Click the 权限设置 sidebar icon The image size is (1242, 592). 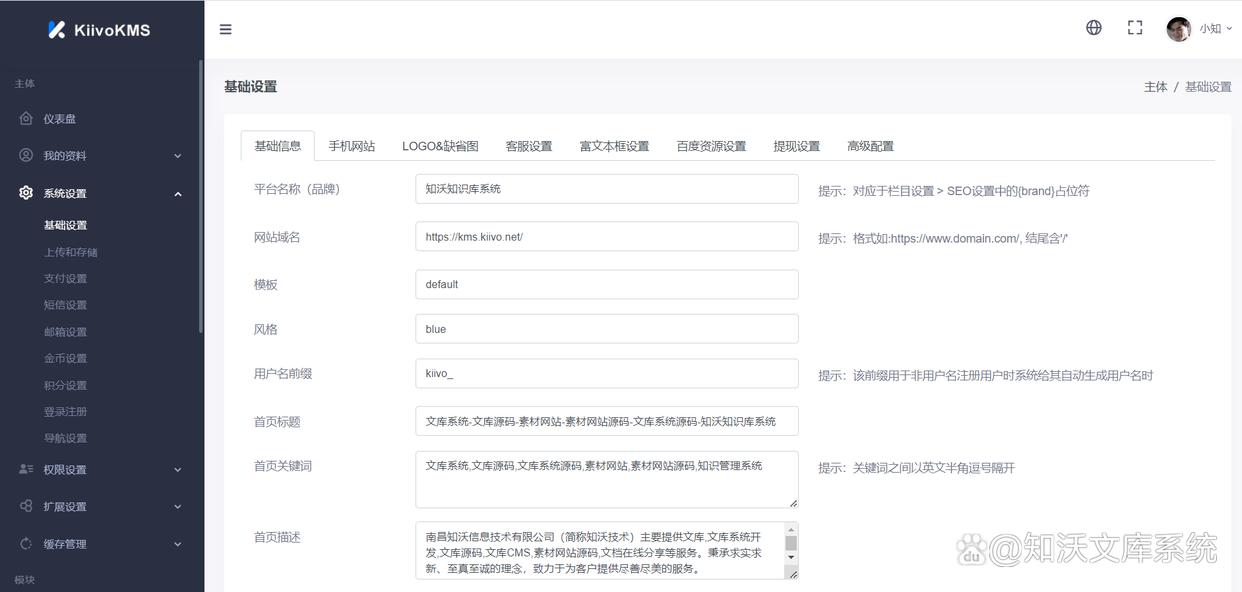point(26,469)
